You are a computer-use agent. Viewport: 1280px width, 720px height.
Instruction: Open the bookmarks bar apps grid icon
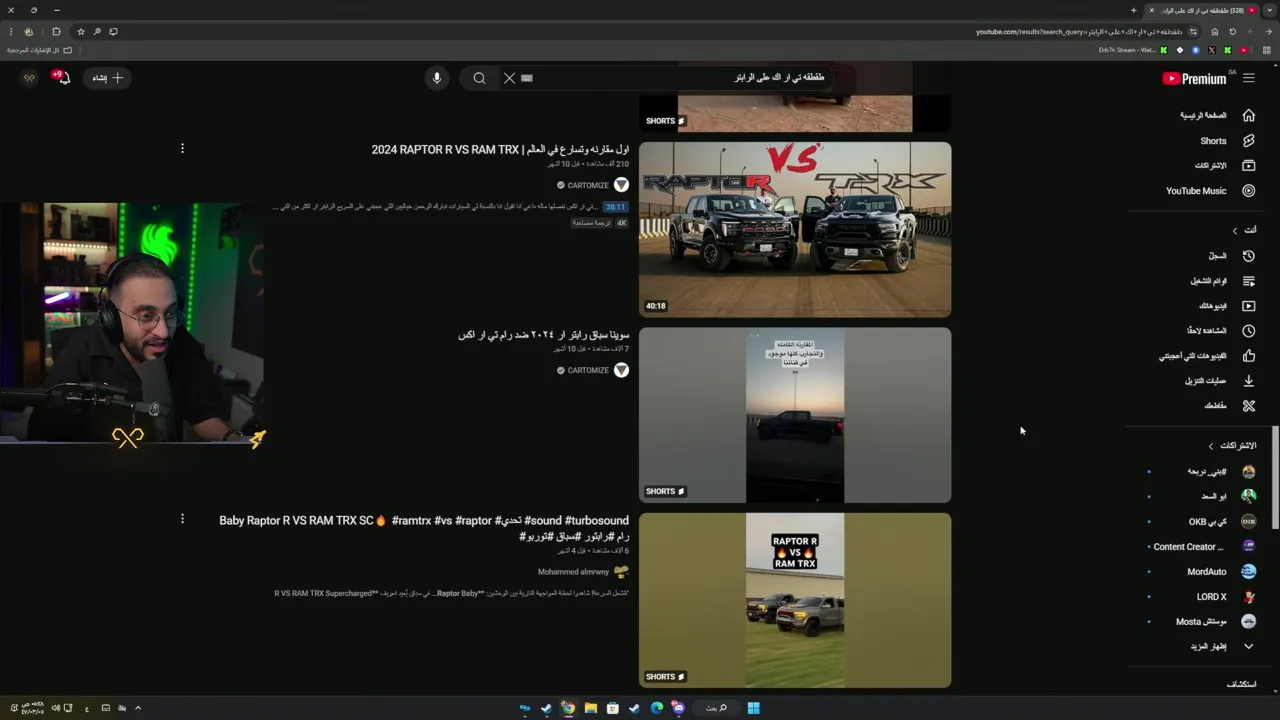1268,50
